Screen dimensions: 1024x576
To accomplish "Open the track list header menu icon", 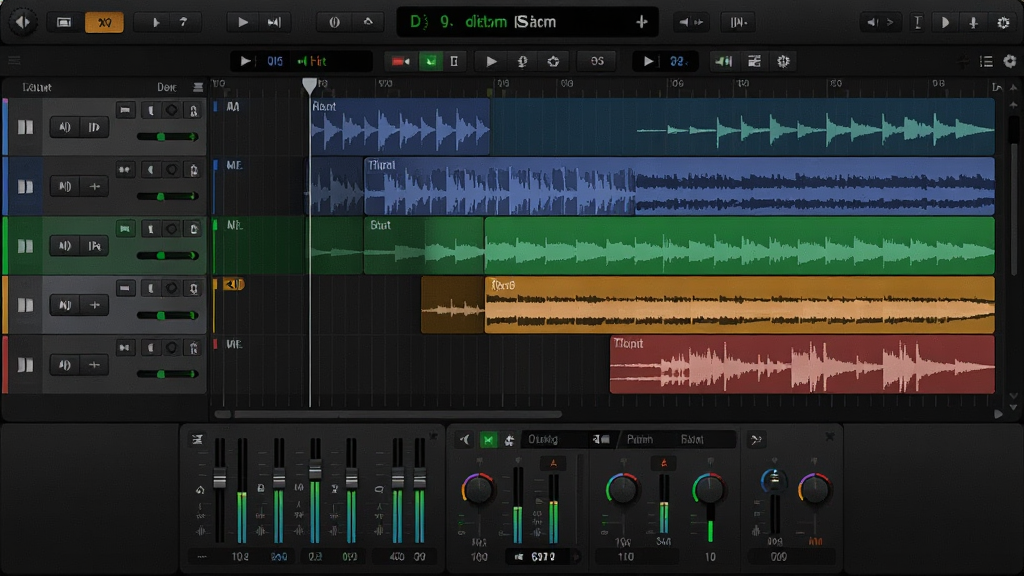I will (198, 87).
